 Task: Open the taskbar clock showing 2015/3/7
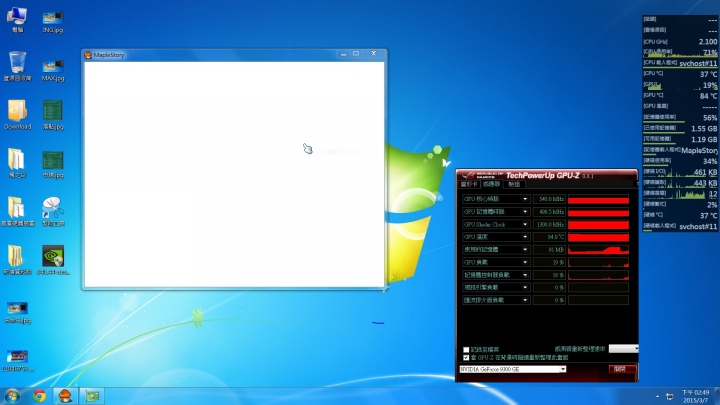[695, 396]
